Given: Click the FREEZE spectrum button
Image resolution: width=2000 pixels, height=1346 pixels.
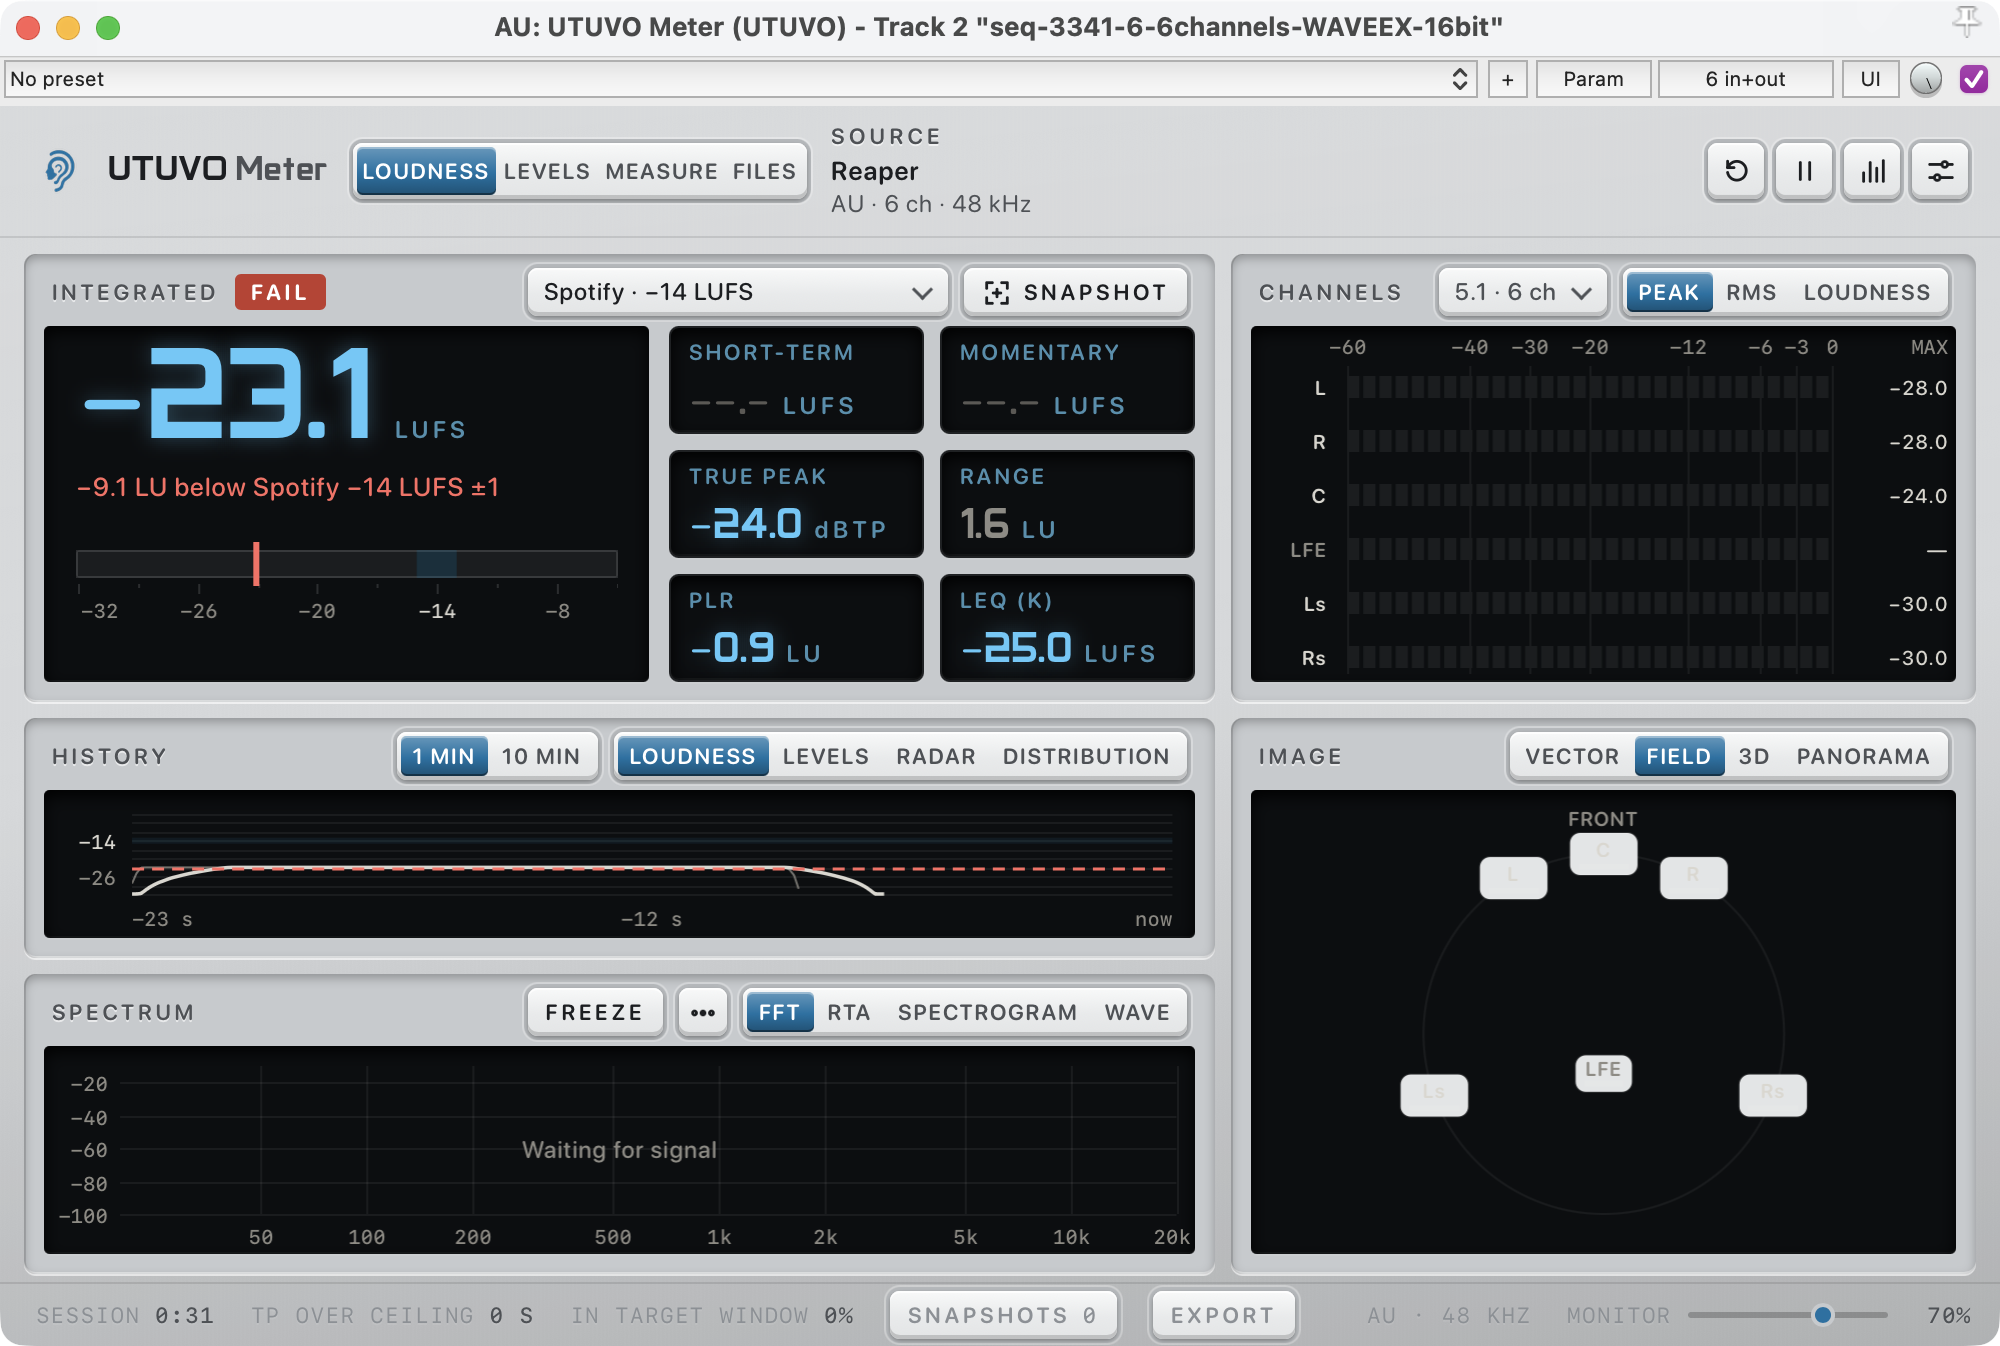Looking at the screenshot, I should pyautogui.click(x=594, y=1012).
